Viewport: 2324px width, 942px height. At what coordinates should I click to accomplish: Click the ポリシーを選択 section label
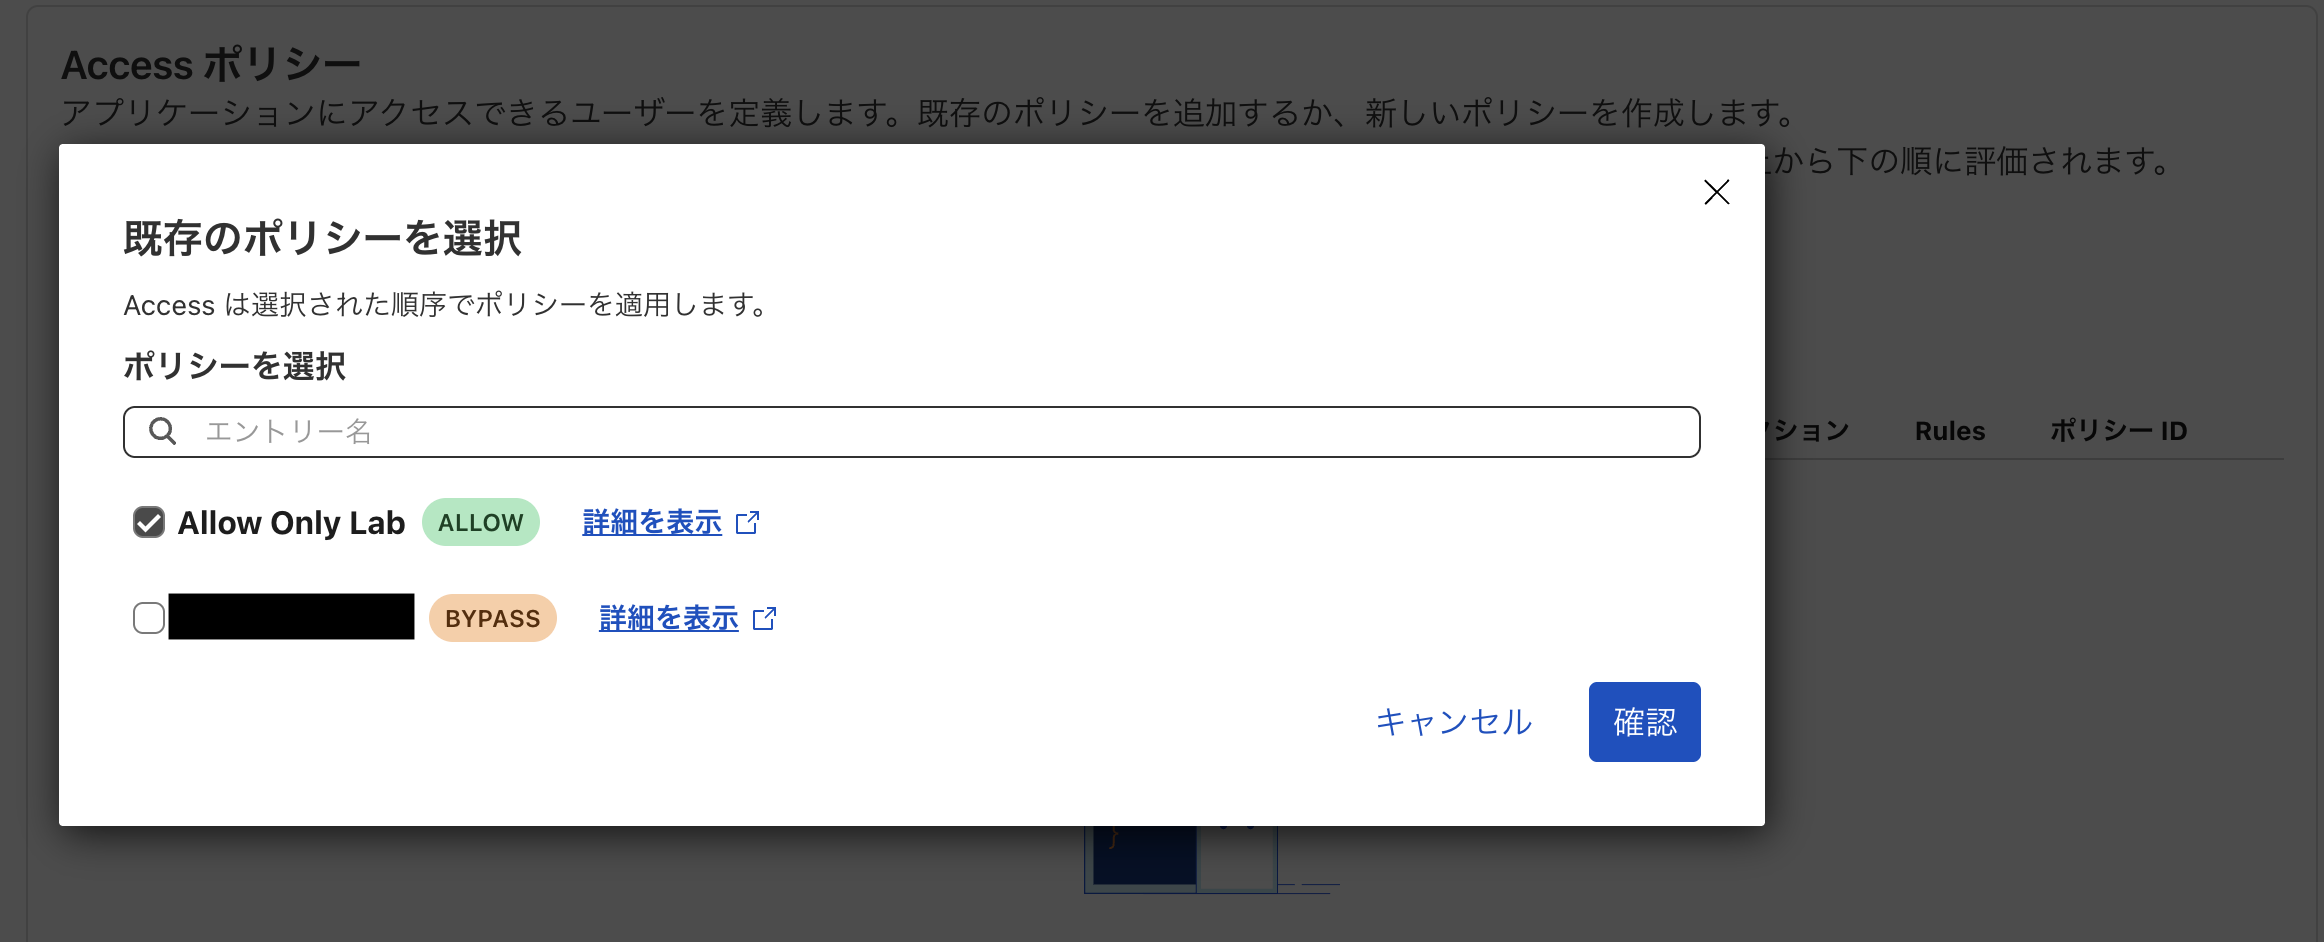234,366
